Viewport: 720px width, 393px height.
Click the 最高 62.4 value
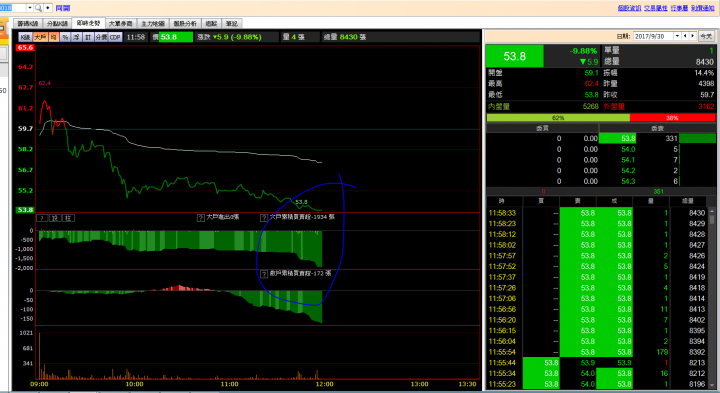pyautogui.click(x=591, y=84)
